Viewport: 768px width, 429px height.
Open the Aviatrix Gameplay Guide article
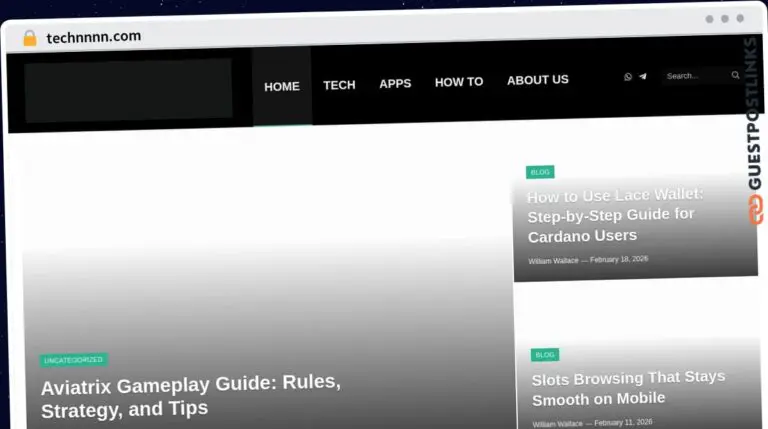point(190,395)
